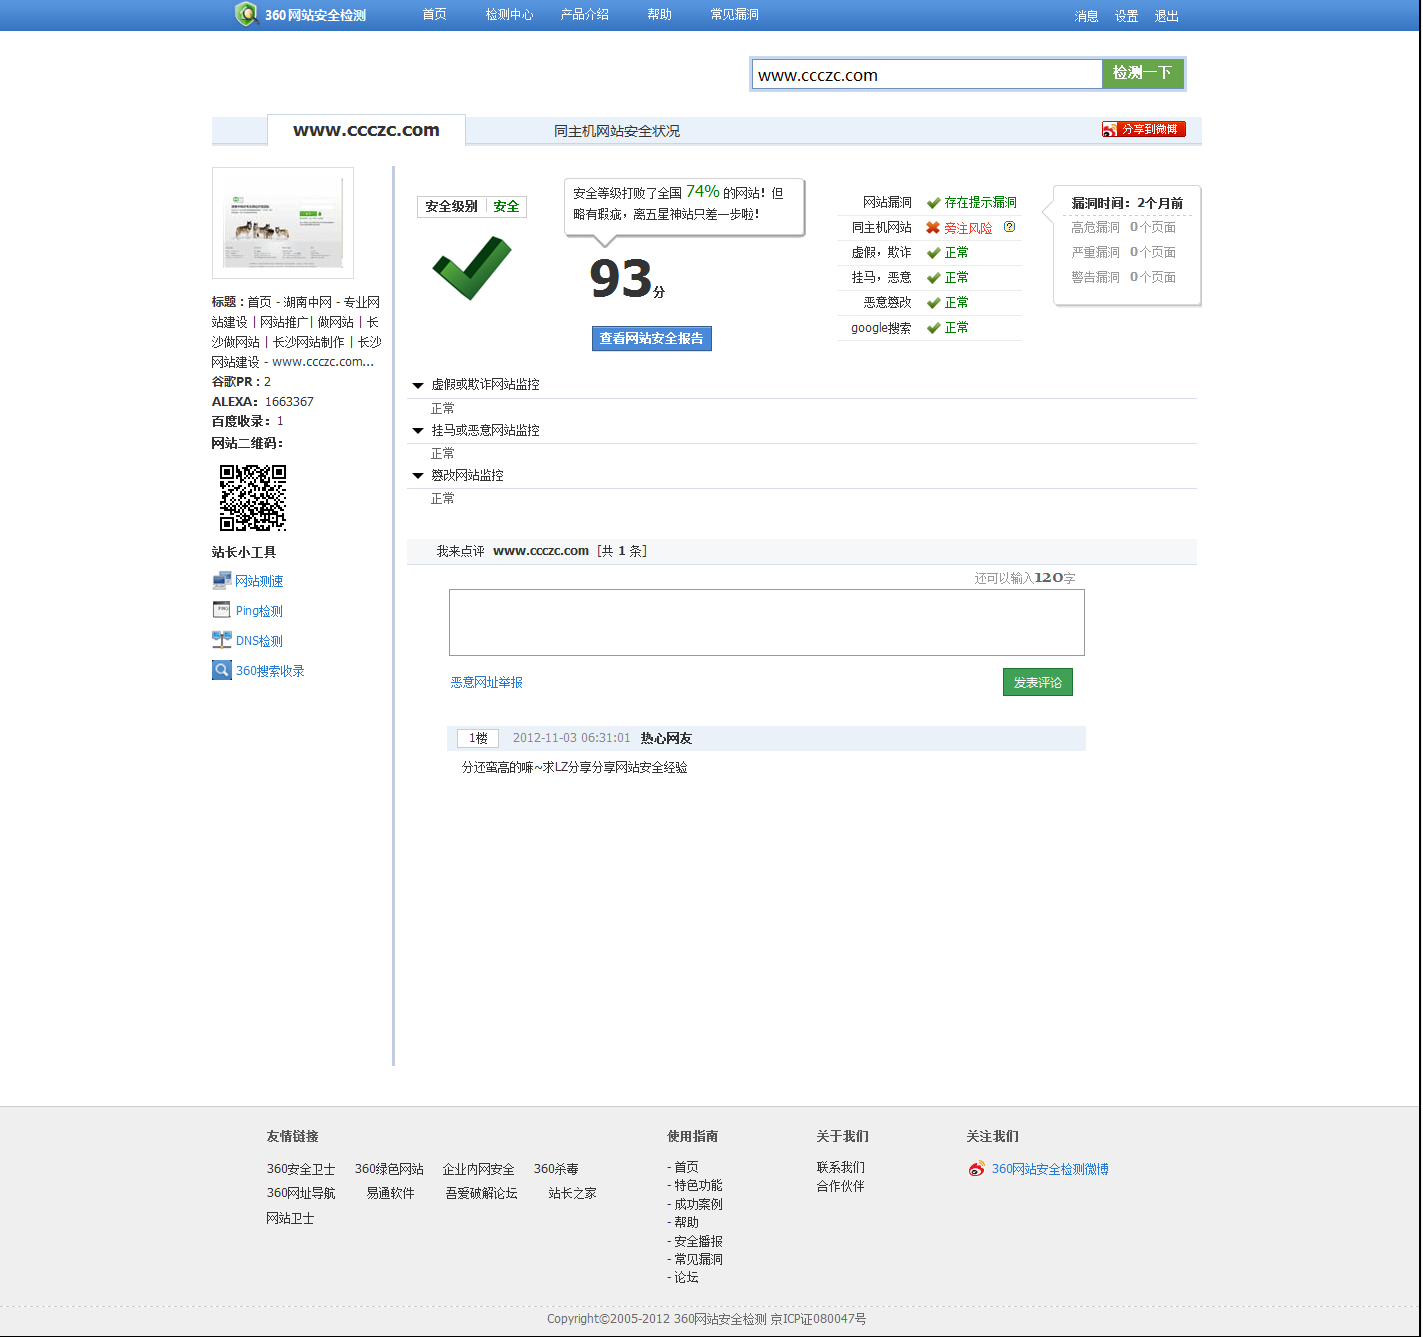Open the 360搜索收录 link
This screenshot has height=1337, width=1423.
click(270, 671)
